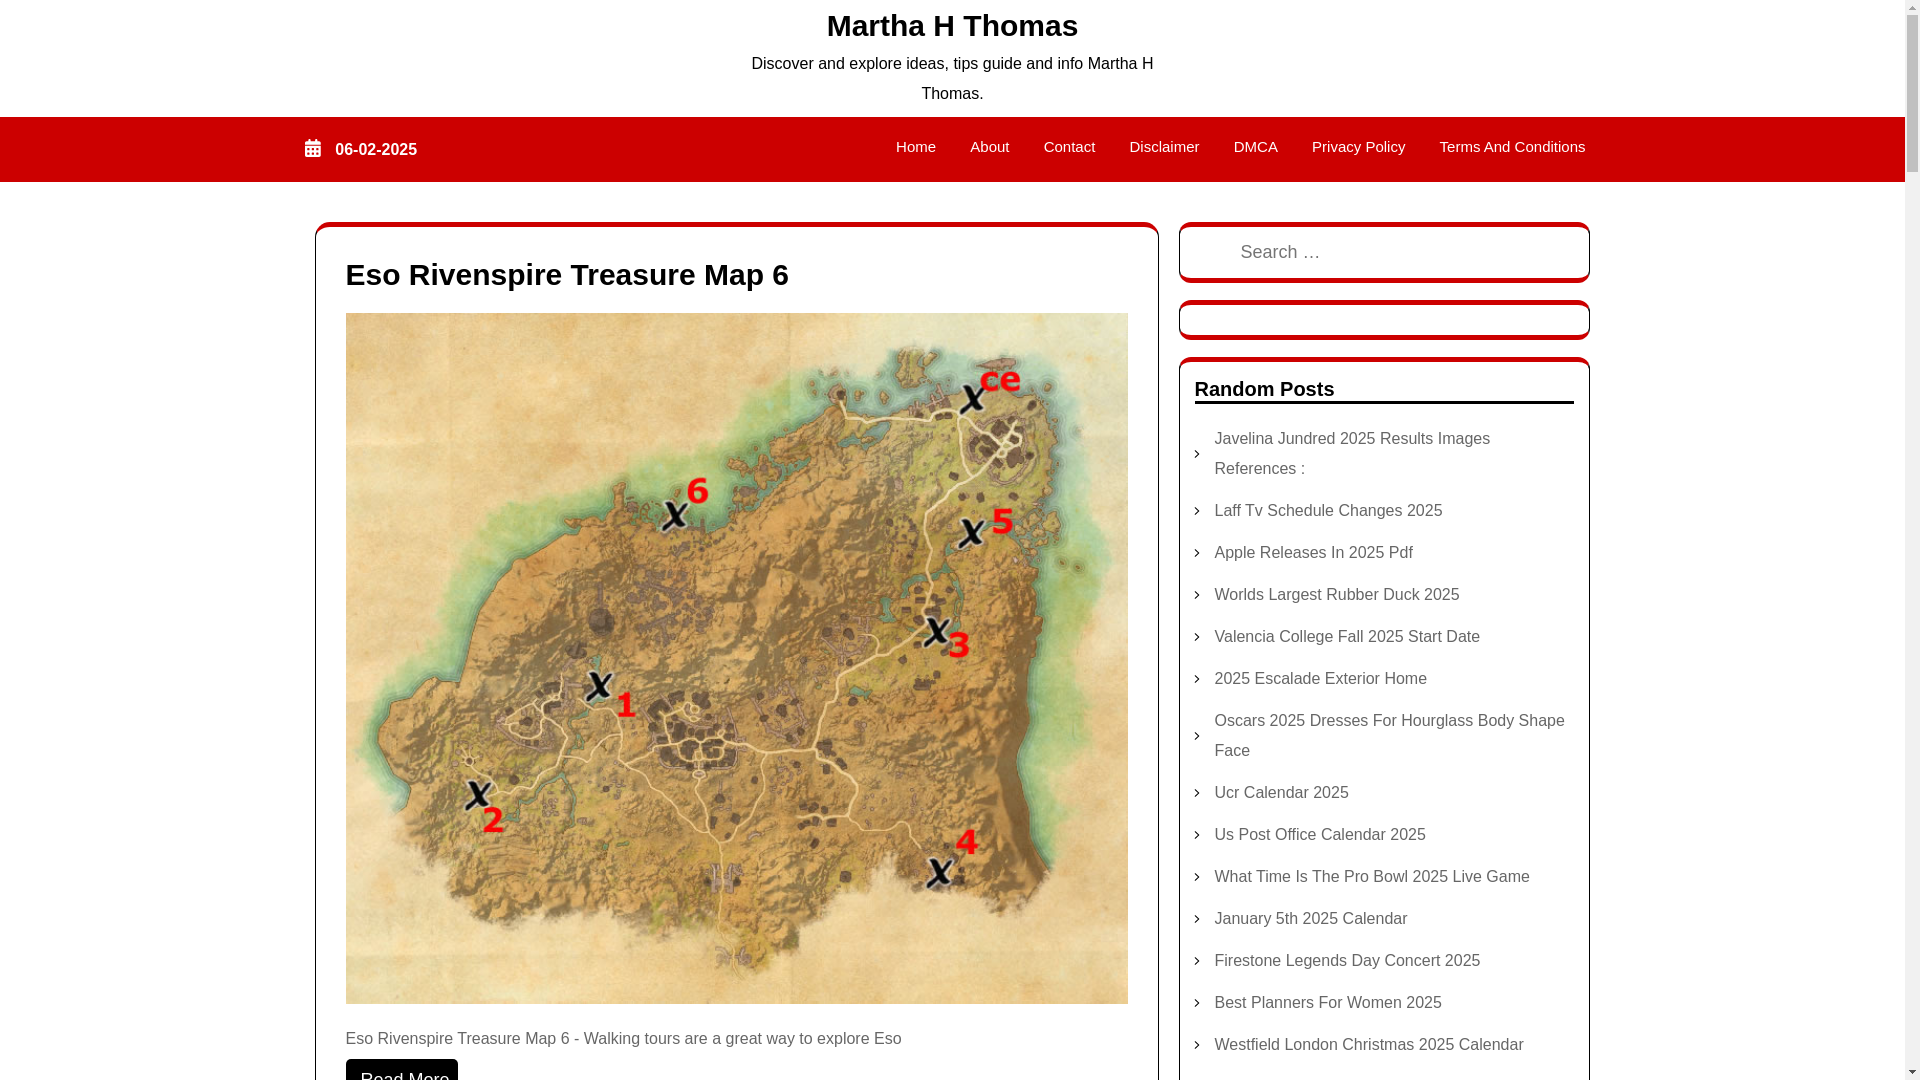Screen dimensions: 1920x1080
Task: Open Best Planners For Women 2025
Action: pyautogui.click(x=1327, y=1003)
